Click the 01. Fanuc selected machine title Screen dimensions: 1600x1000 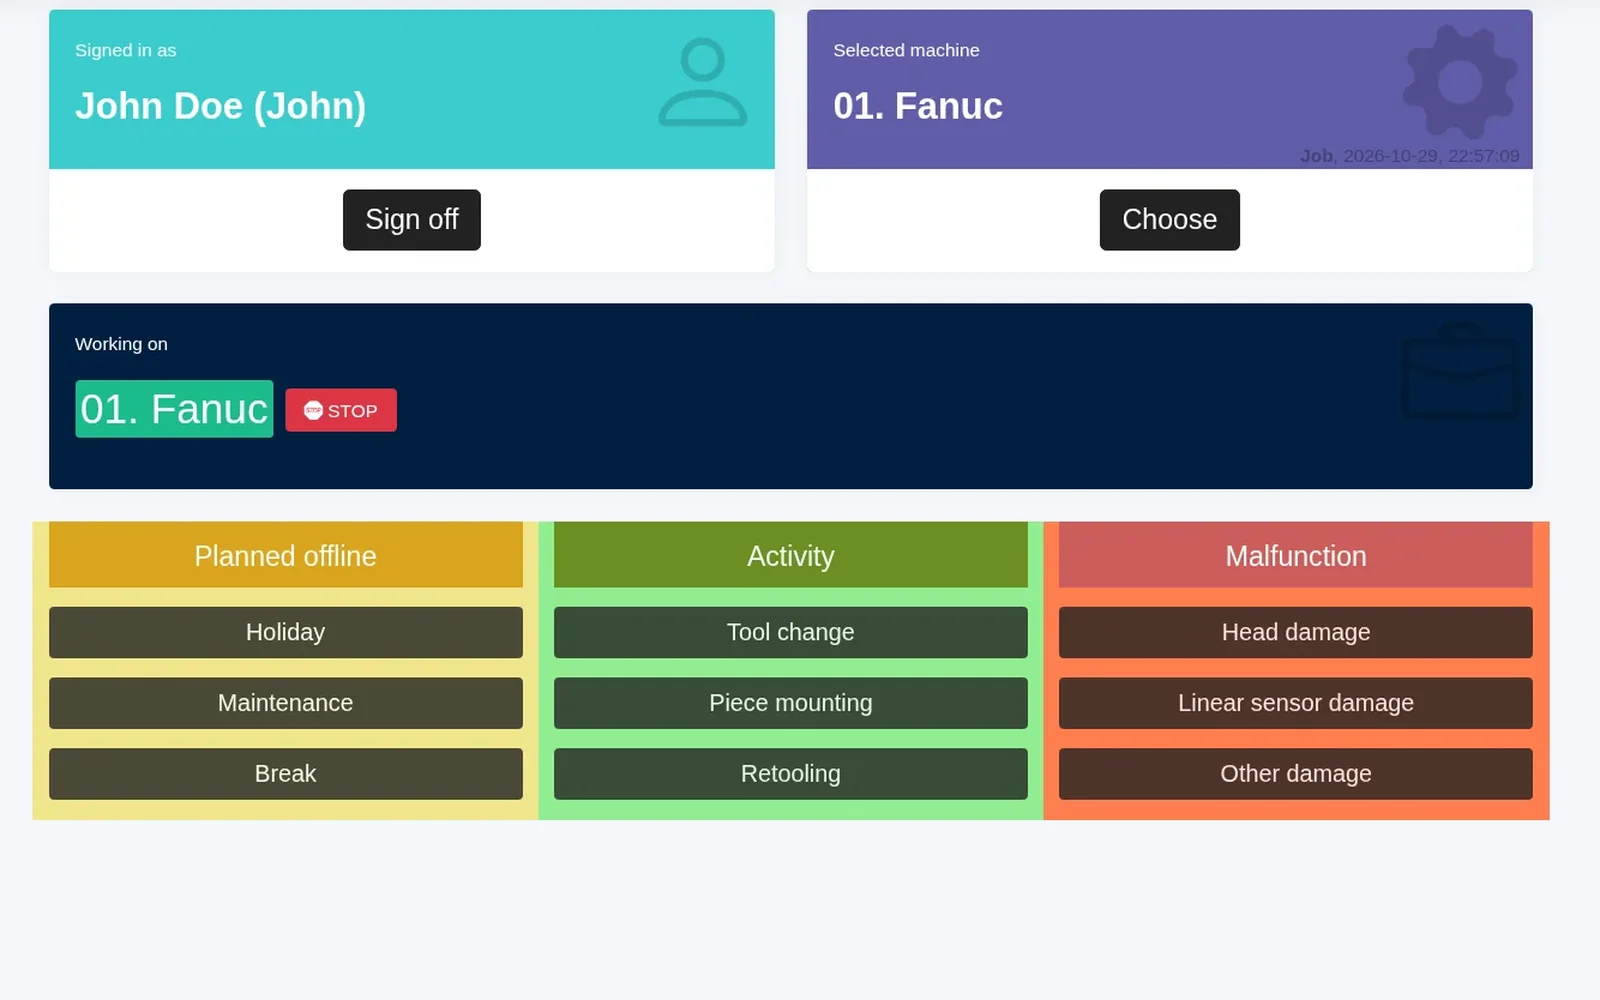tap(918, 106)
